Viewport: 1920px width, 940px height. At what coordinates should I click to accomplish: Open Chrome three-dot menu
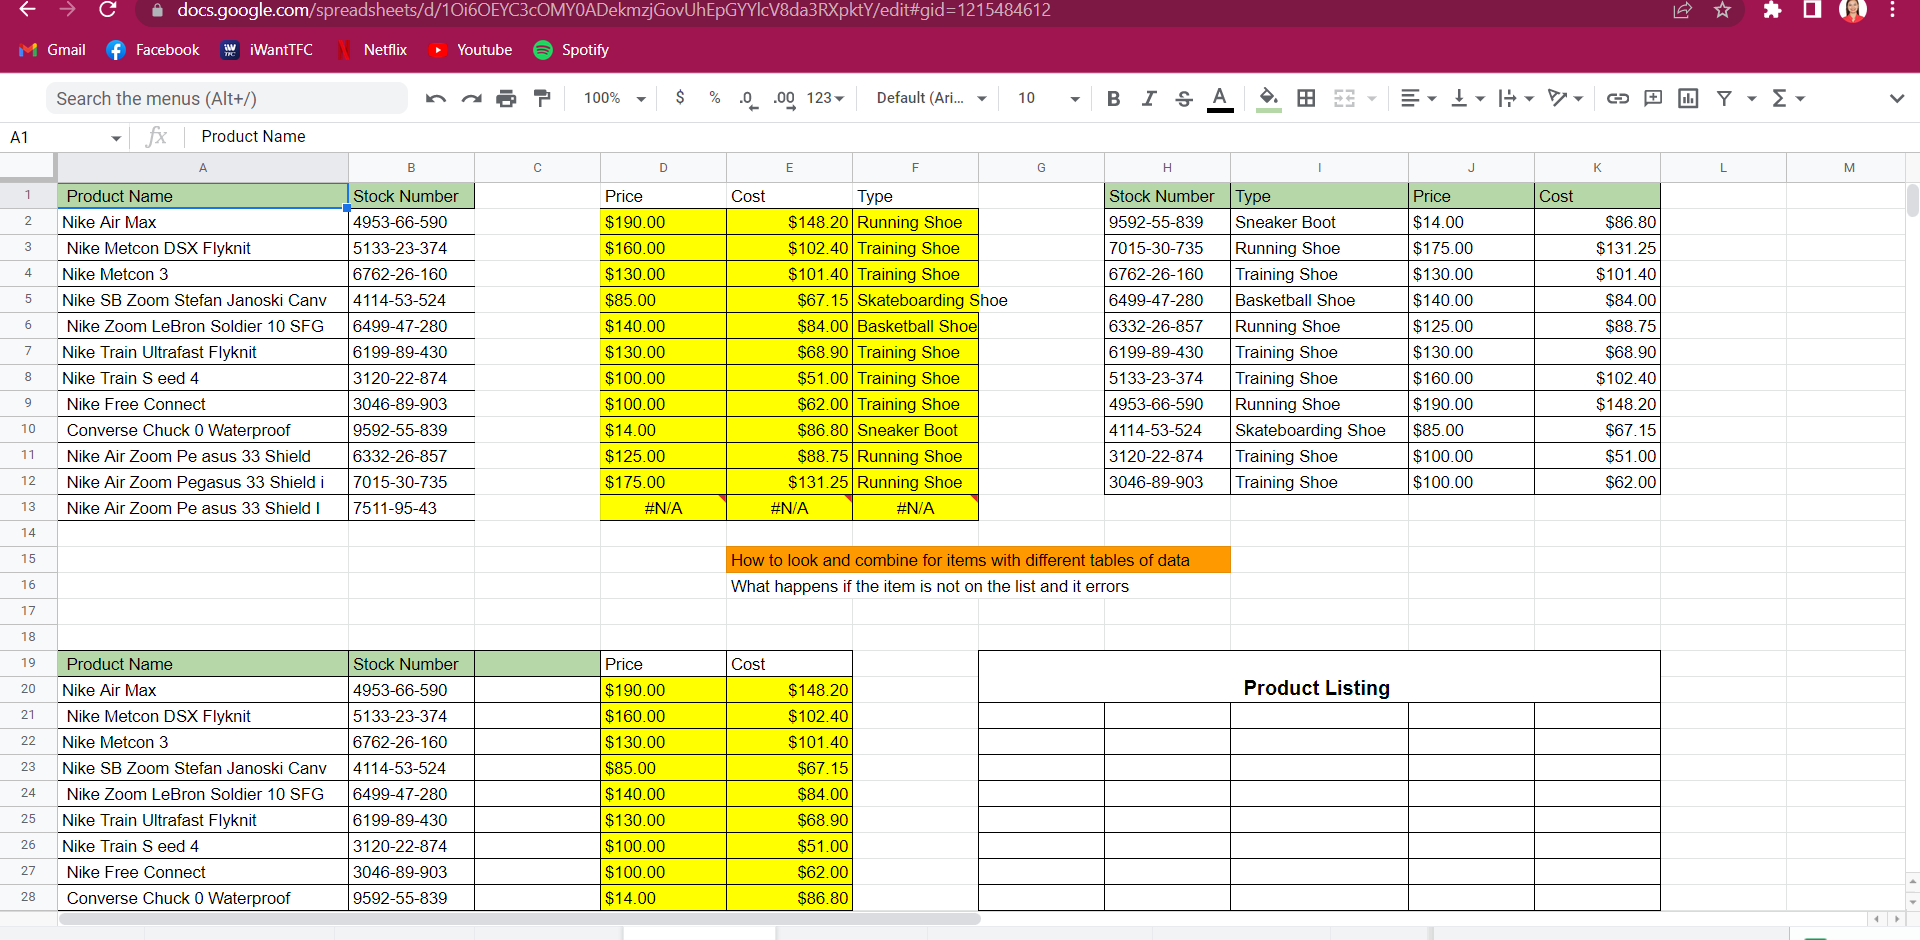[x=1893, y=10]
